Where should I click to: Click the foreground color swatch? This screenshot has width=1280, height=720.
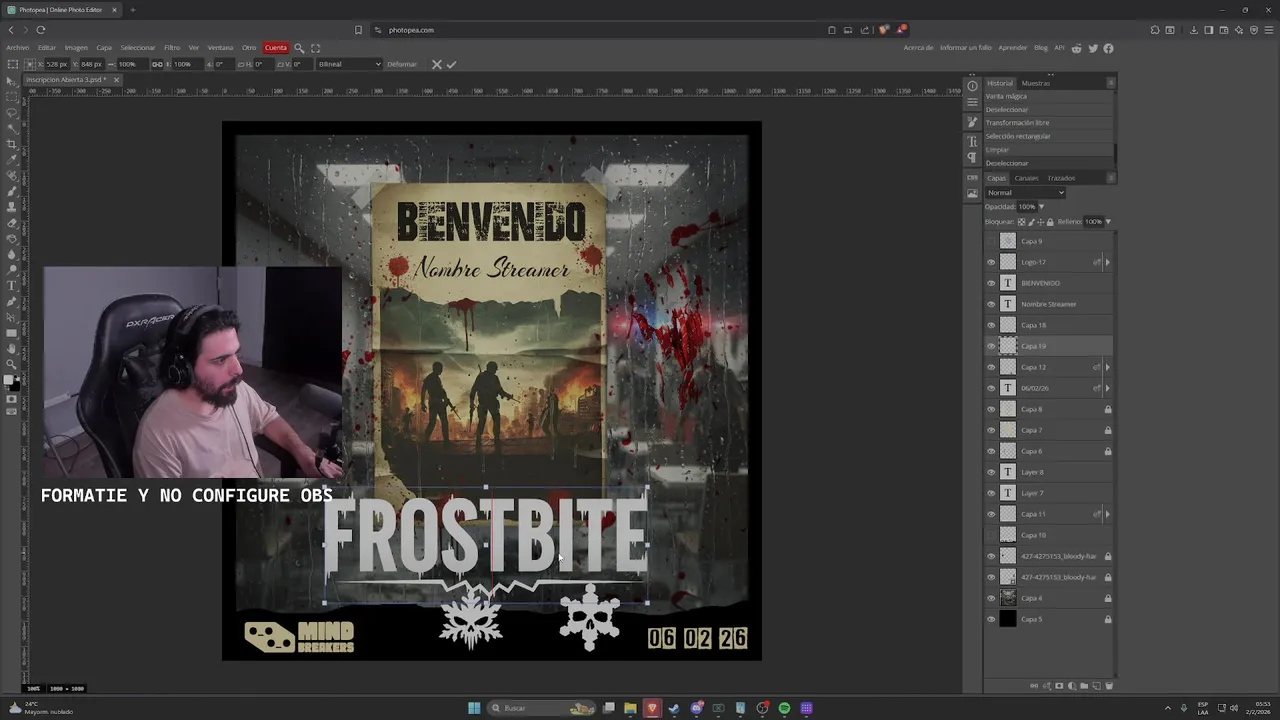pos(10,380)
